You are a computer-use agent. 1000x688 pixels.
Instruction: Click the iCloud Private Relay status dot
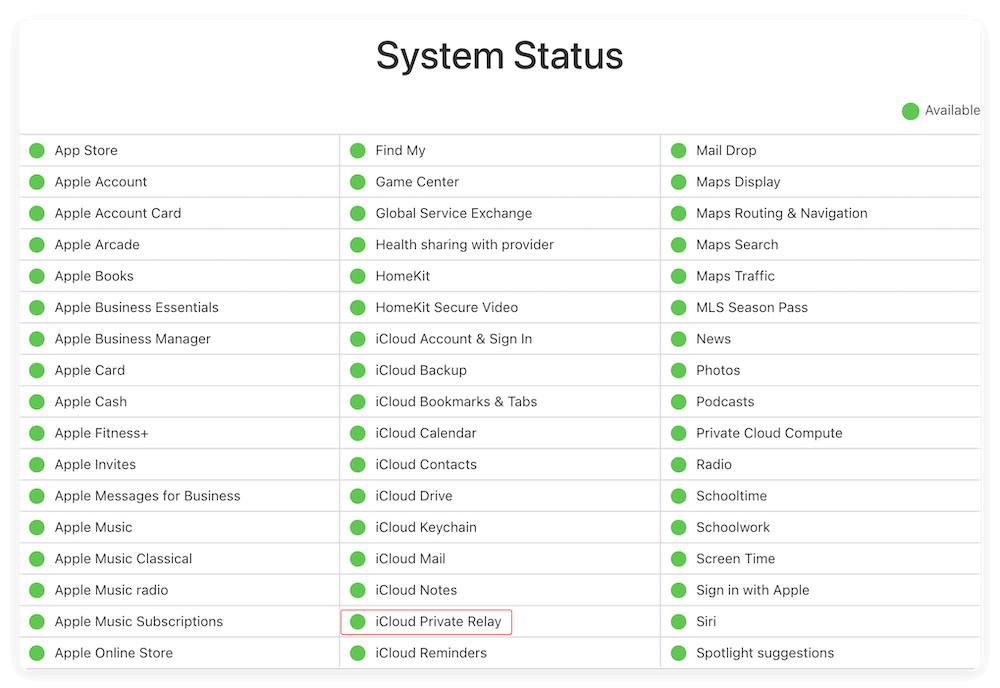point(358,621)
